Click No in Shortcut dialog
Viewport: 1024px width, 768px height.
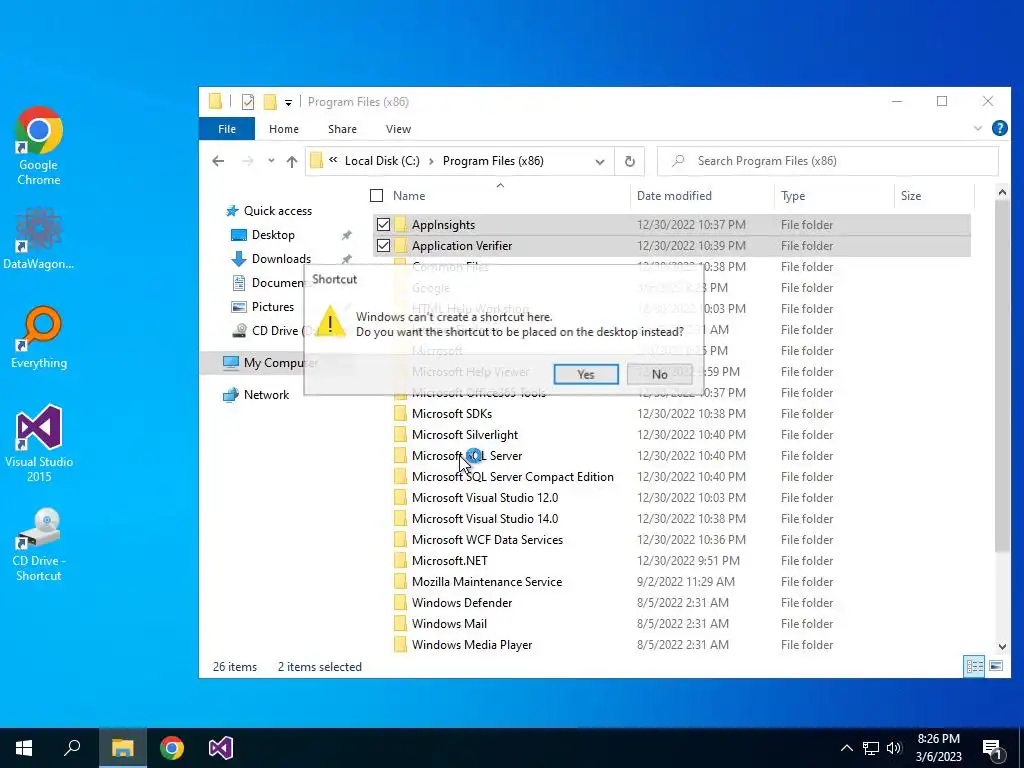pos(660,374)
